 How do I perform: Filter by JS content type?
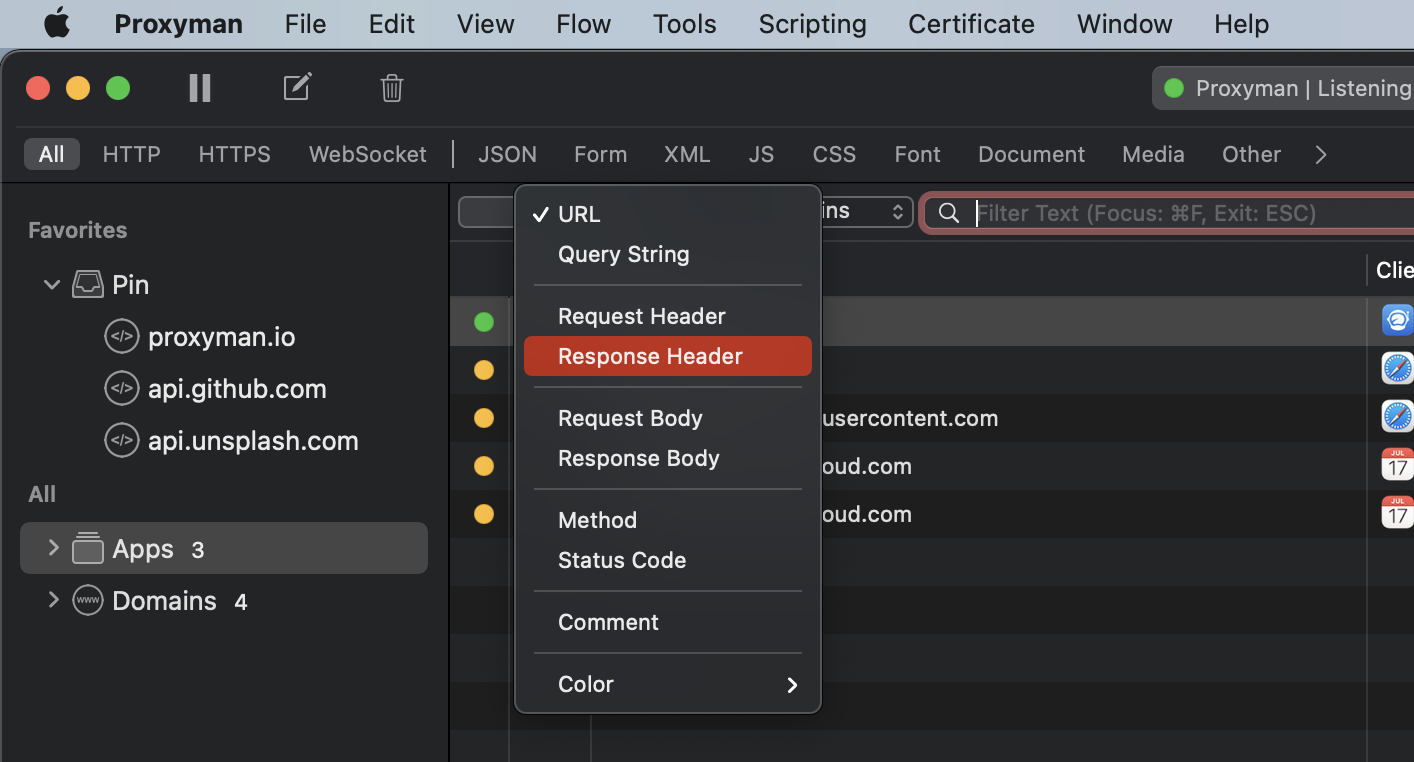(761, 154)
